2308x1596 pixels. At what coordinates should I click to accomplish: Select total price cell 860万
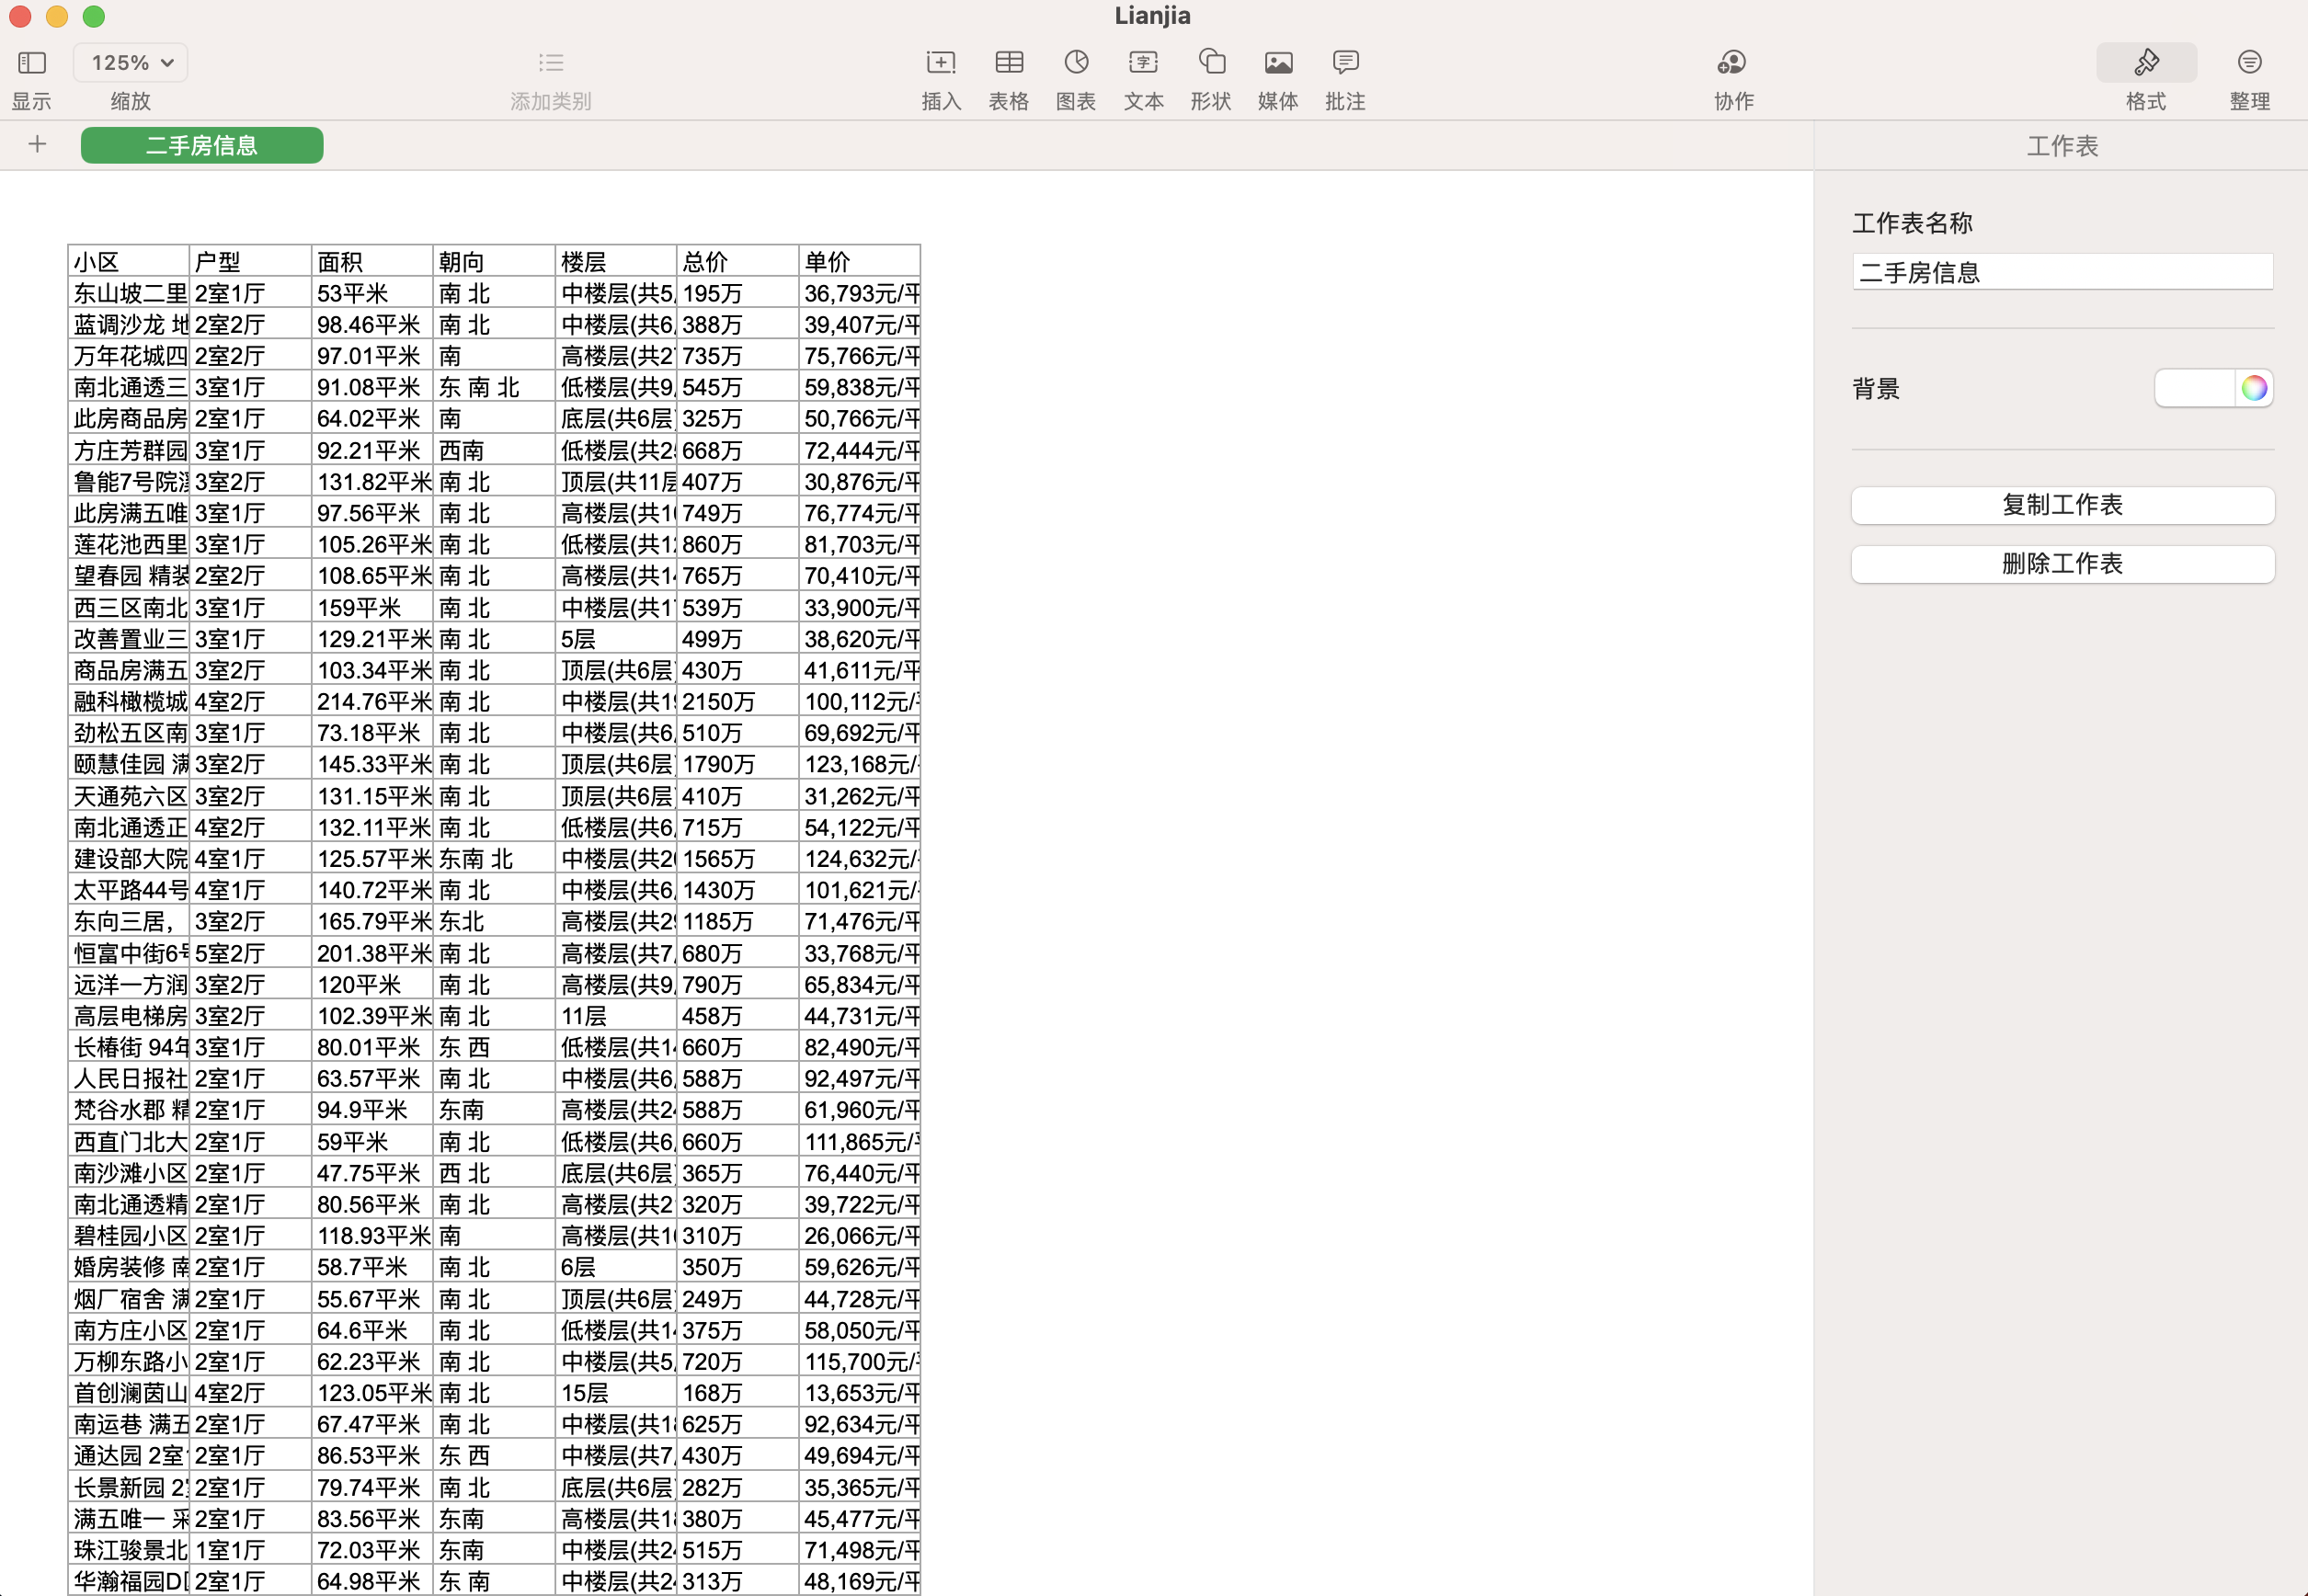(738, 544)
